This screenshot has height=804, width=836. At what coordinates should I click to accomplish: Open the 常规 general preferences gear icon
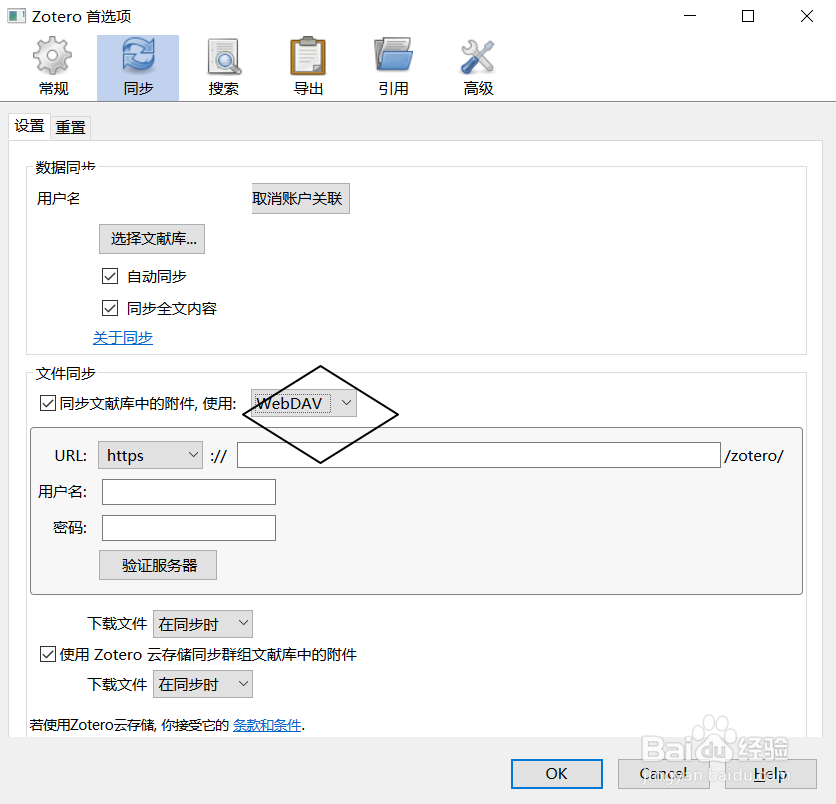coord(52,55)
